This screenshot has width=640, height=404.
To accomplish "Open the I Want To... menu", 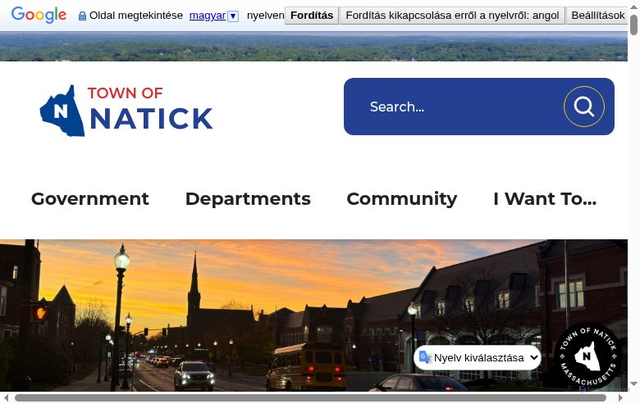I will 545,199.
